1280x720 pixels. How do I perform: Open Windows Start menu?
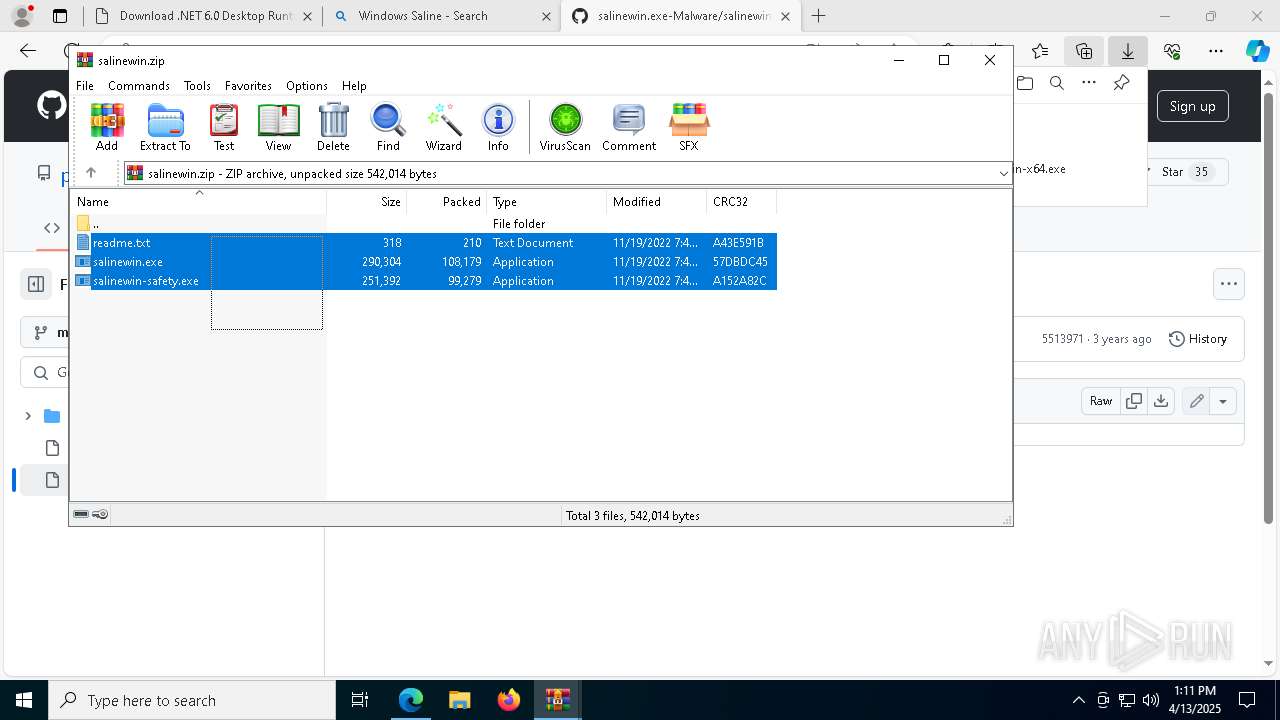(x=24, y=700)
